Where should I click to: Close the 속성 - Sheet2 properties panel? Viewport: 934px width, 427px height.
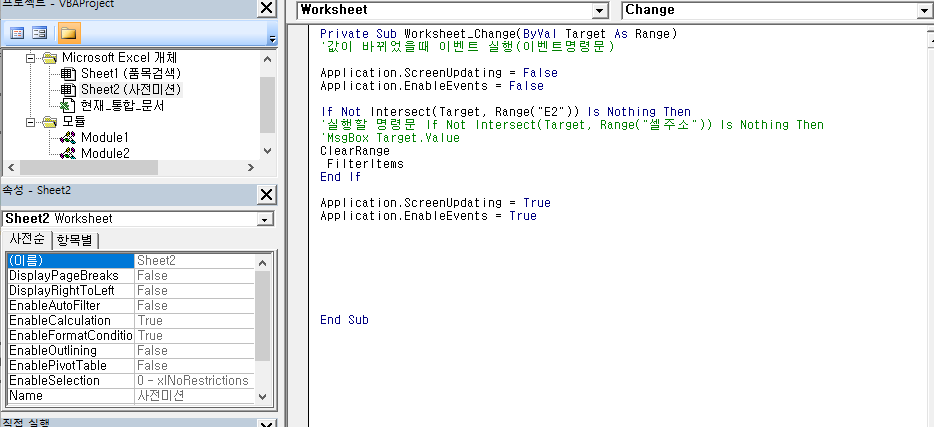[x=266, y=194]
